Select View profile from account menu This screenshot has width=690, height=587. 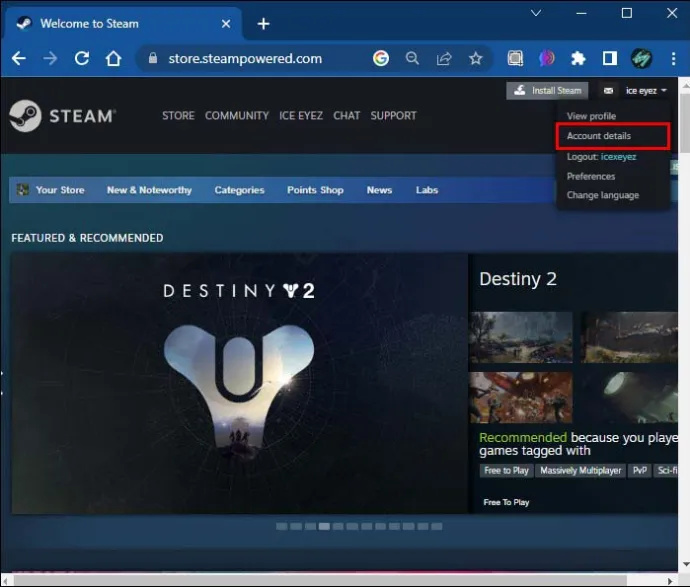591,116
